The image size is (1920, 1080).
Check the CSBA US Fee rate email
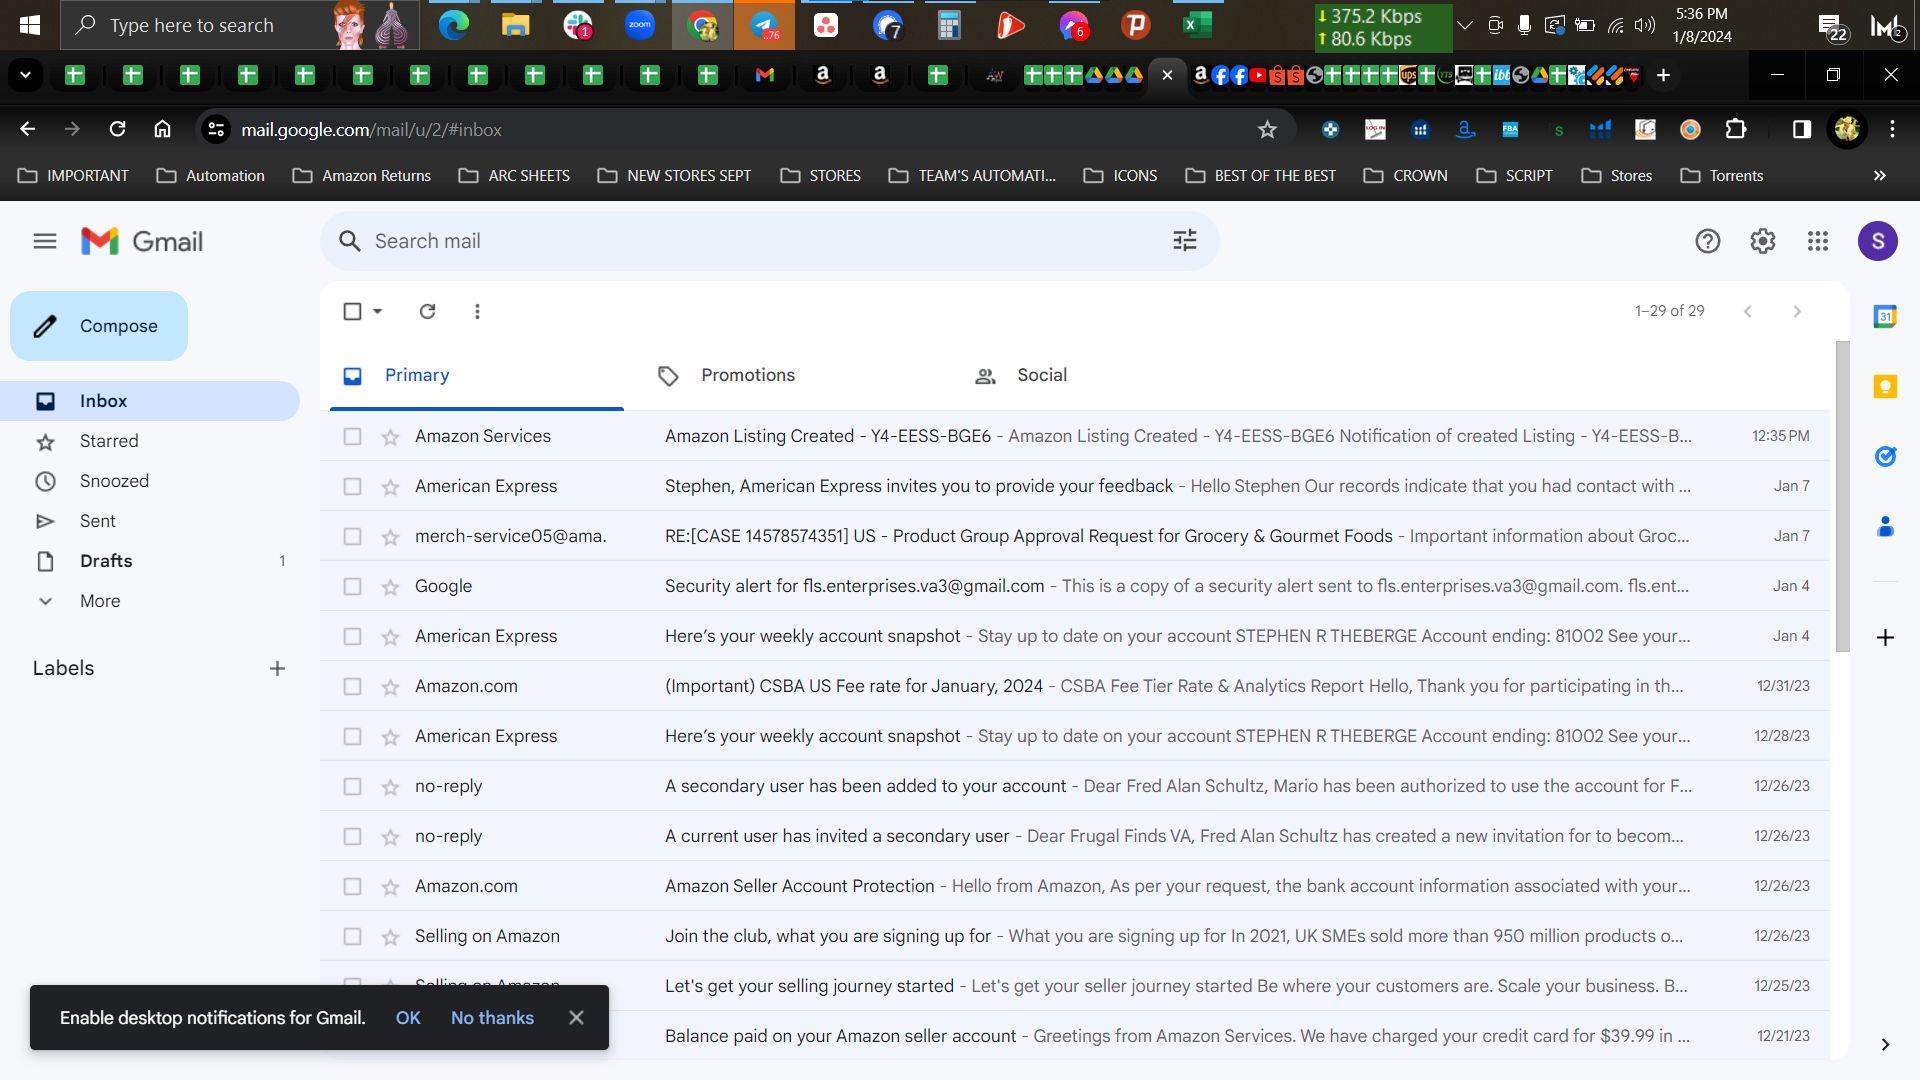coord(352,686)
